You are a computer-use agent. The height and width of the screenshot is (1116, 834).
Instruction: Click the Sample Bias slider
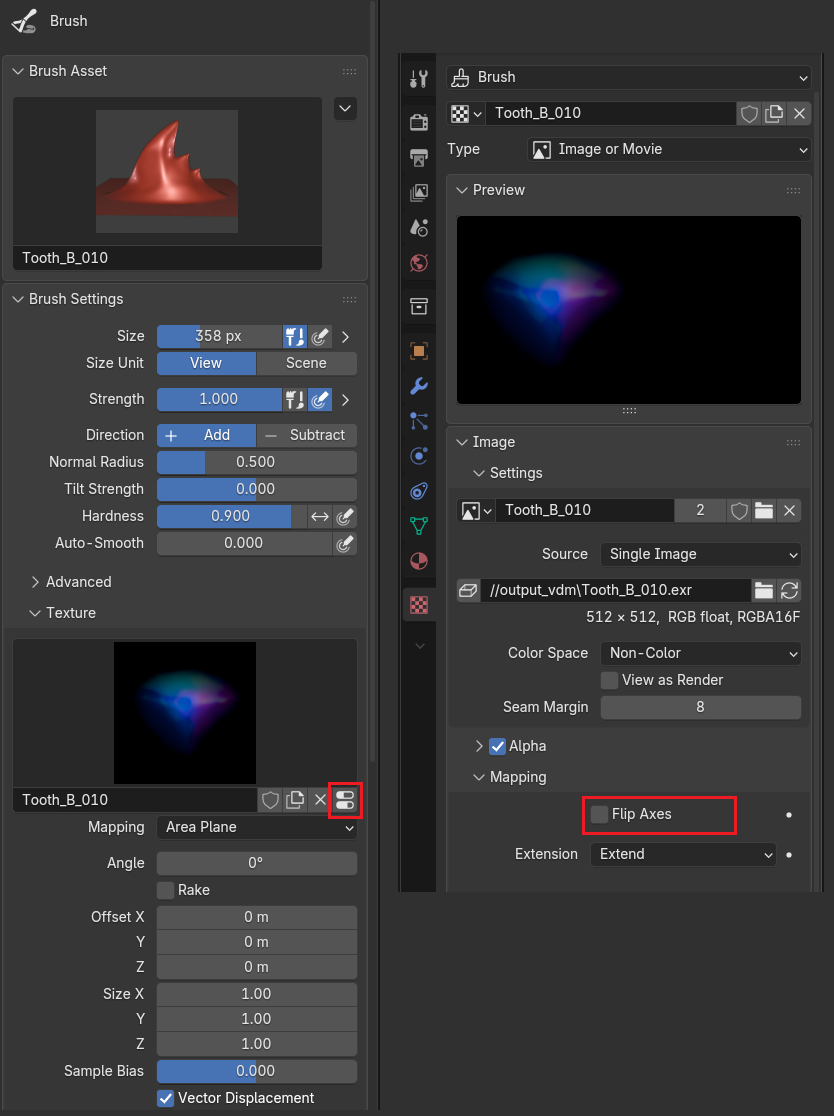[x=257, y=1071]
